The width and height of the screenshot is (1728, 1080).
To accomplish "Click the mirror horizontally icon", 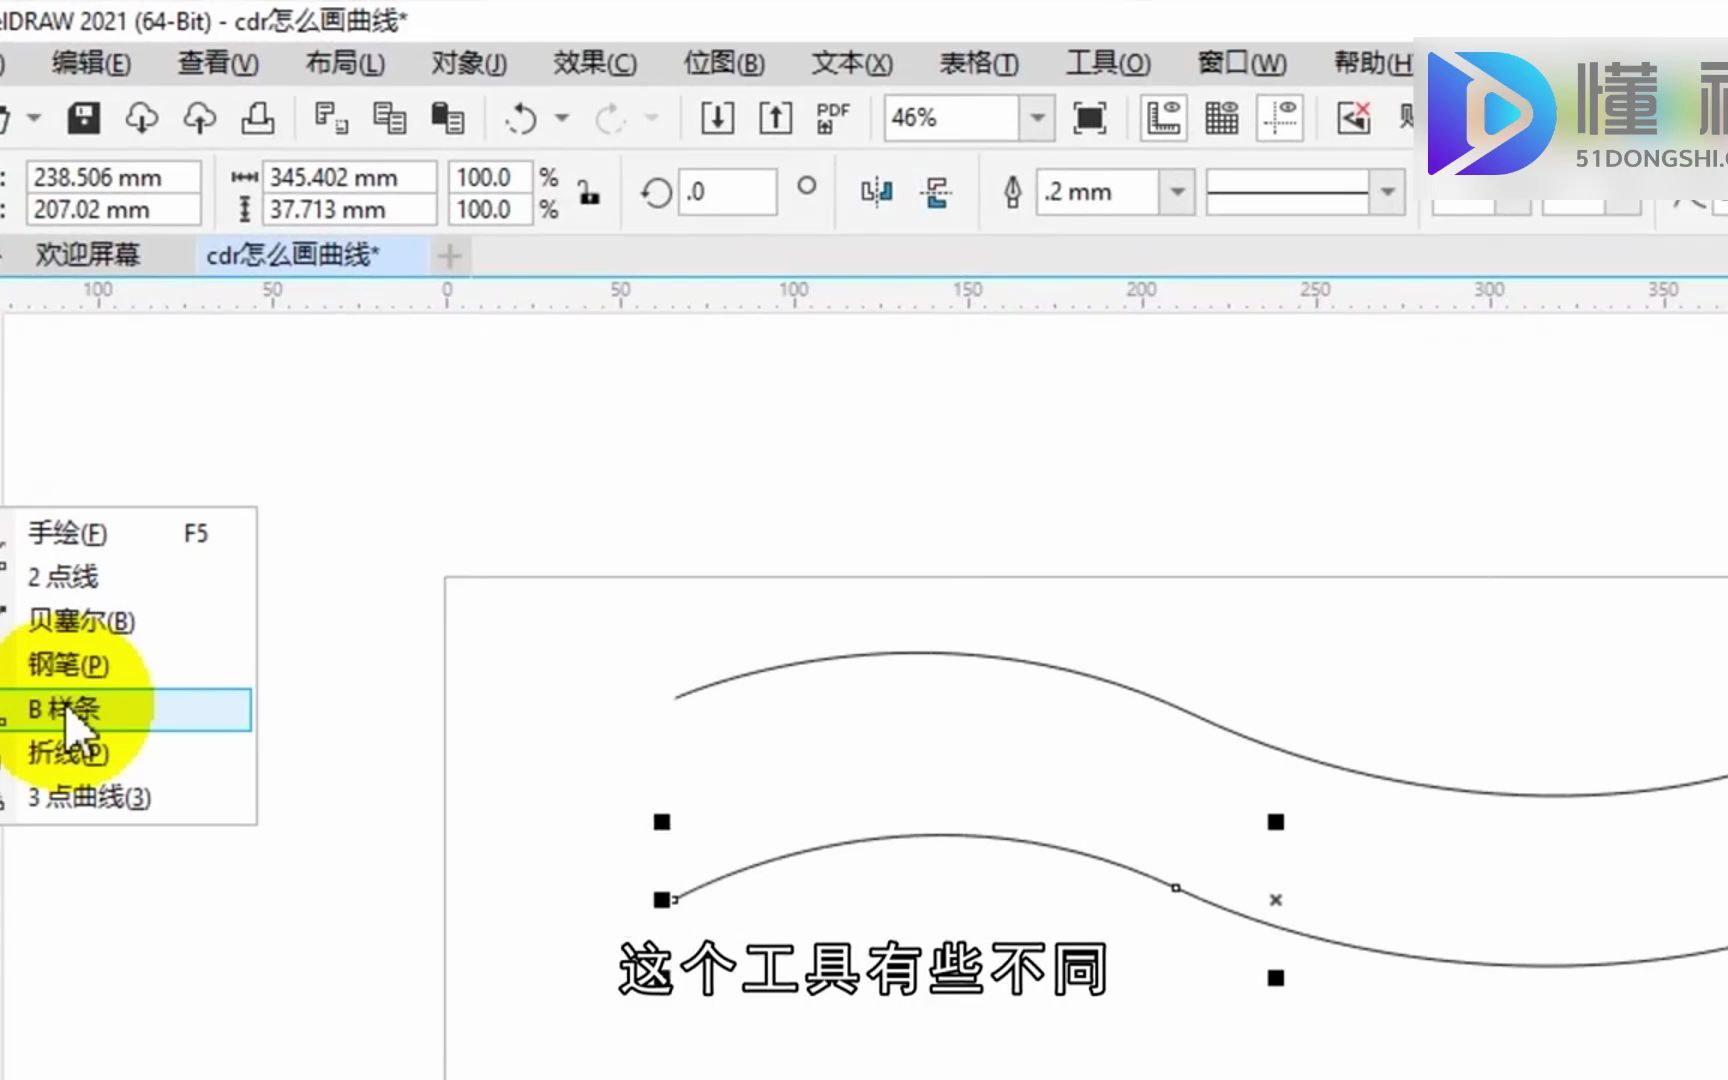I will point(877,191).
